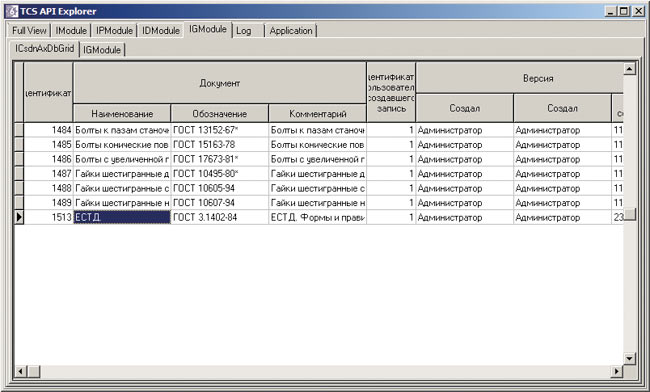Click the vertical scrollbar thumb
The width and height of the screenshot is (650, 392).
coord(630,214)
